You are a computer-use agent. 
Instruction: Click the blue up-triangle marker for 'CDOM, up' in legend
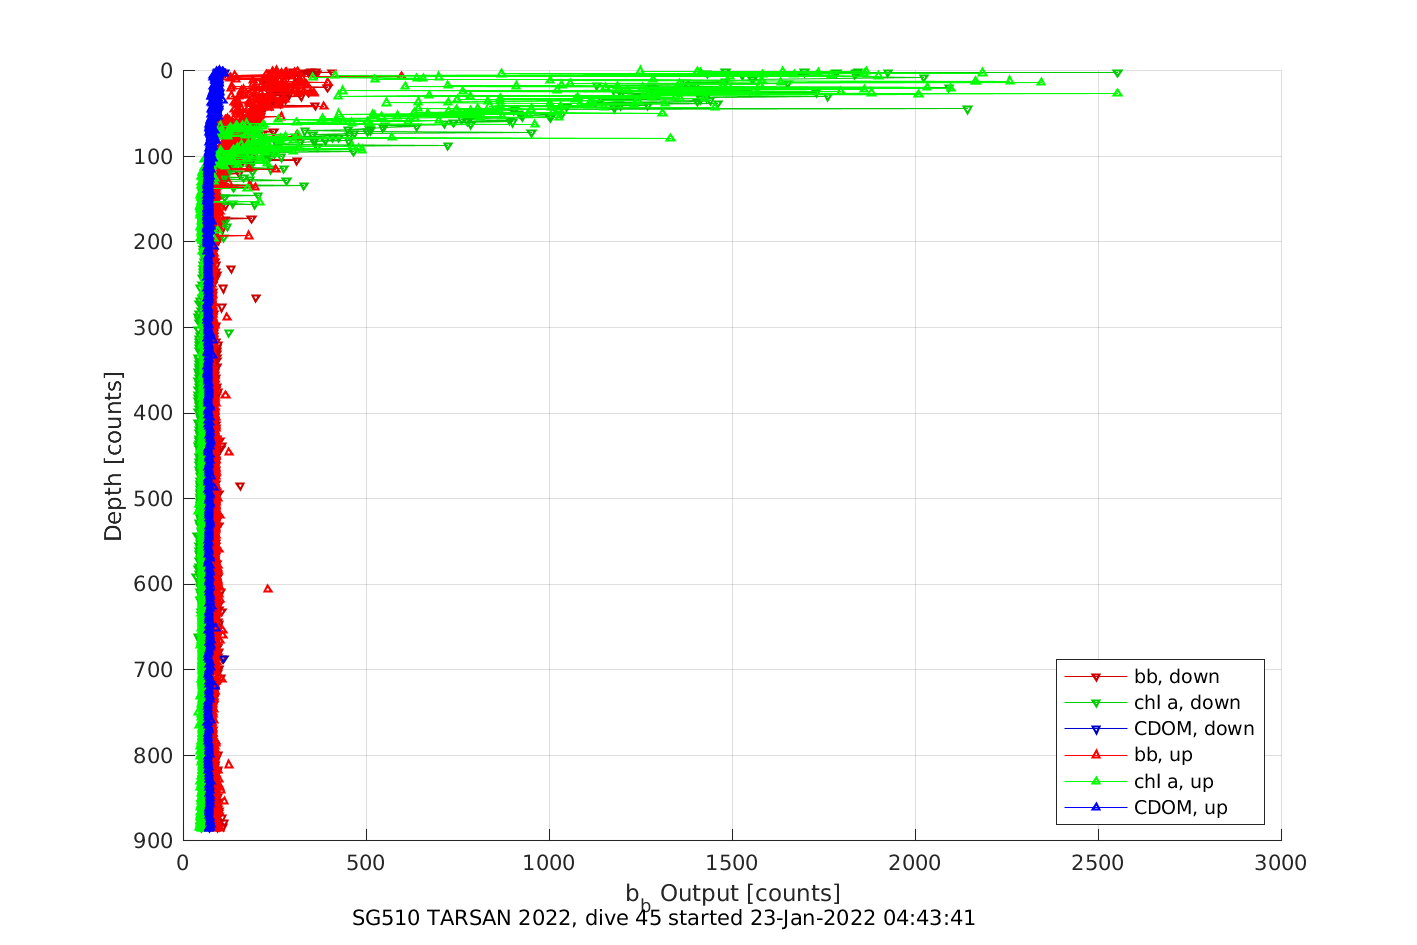[1095, 807]
